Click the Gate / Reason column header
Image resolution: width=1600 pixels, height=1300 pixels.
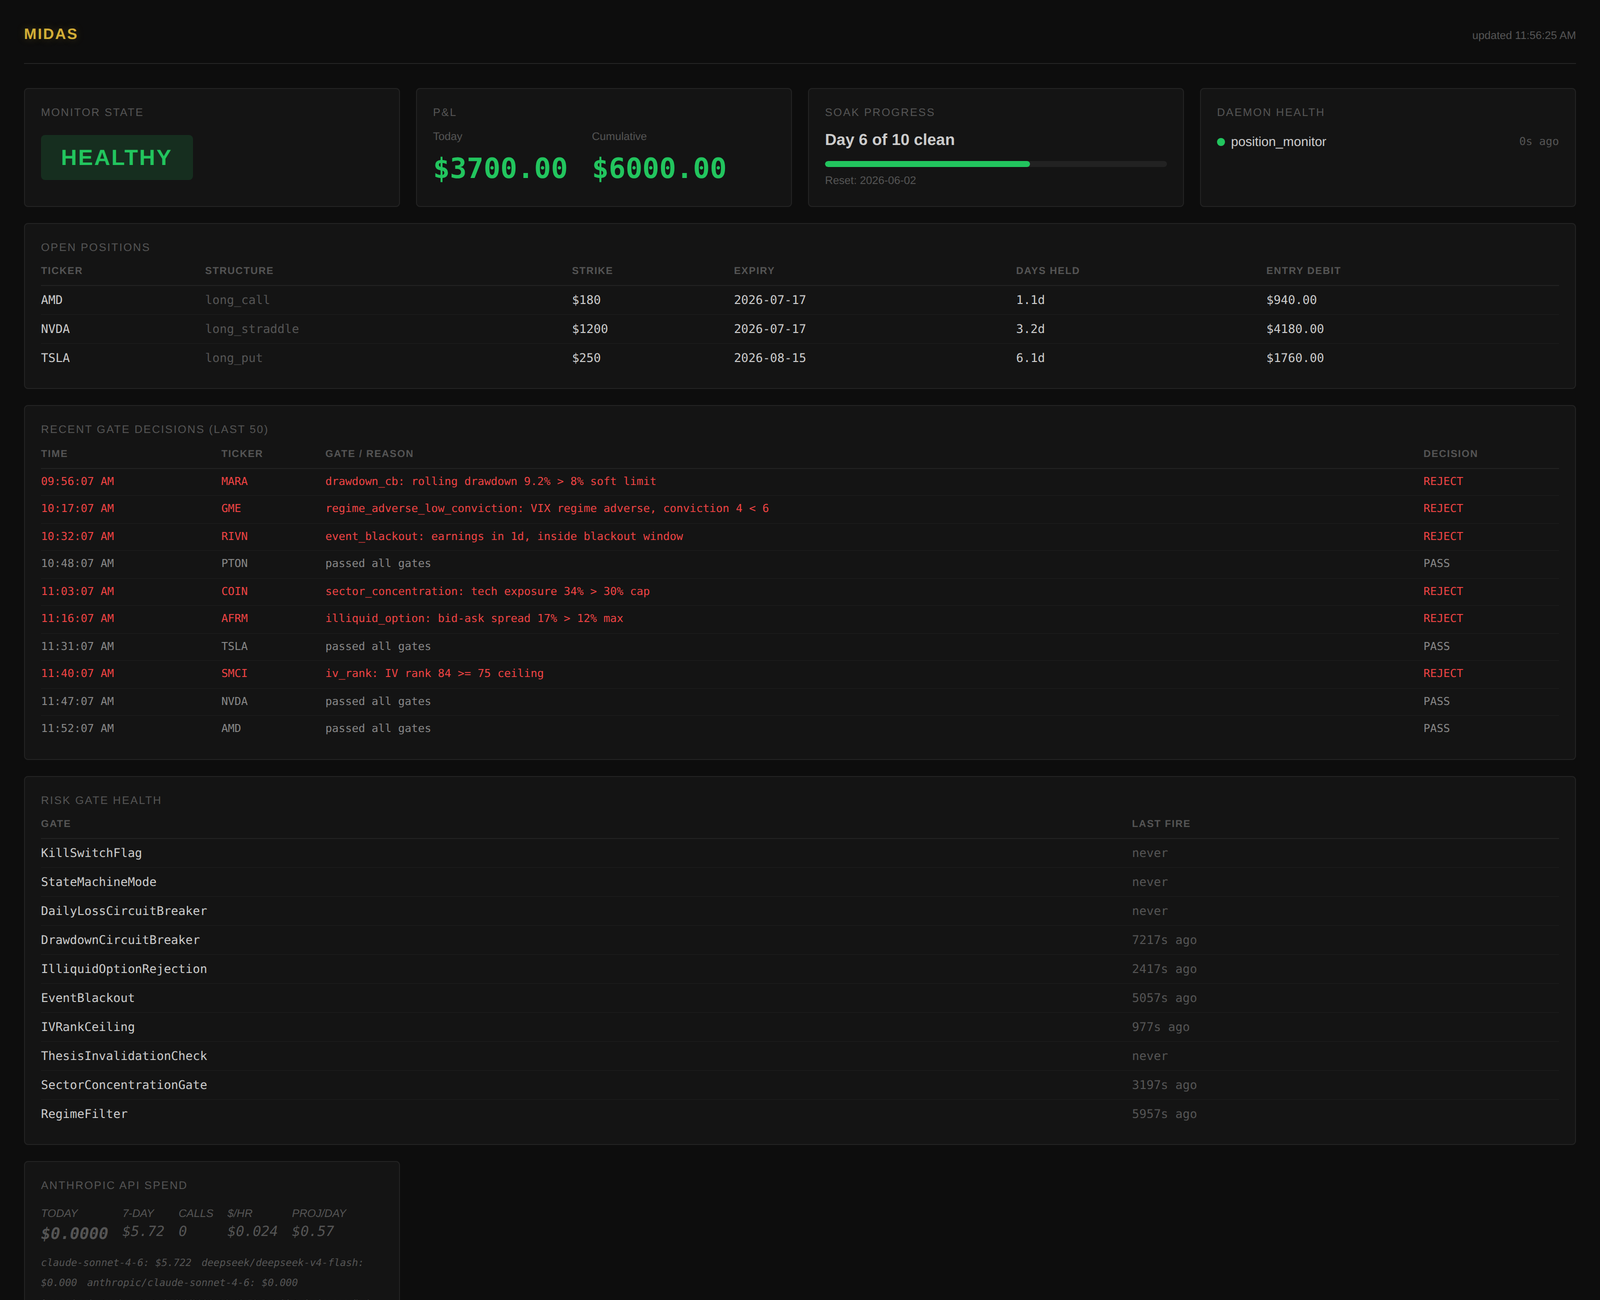coord(369,454)
